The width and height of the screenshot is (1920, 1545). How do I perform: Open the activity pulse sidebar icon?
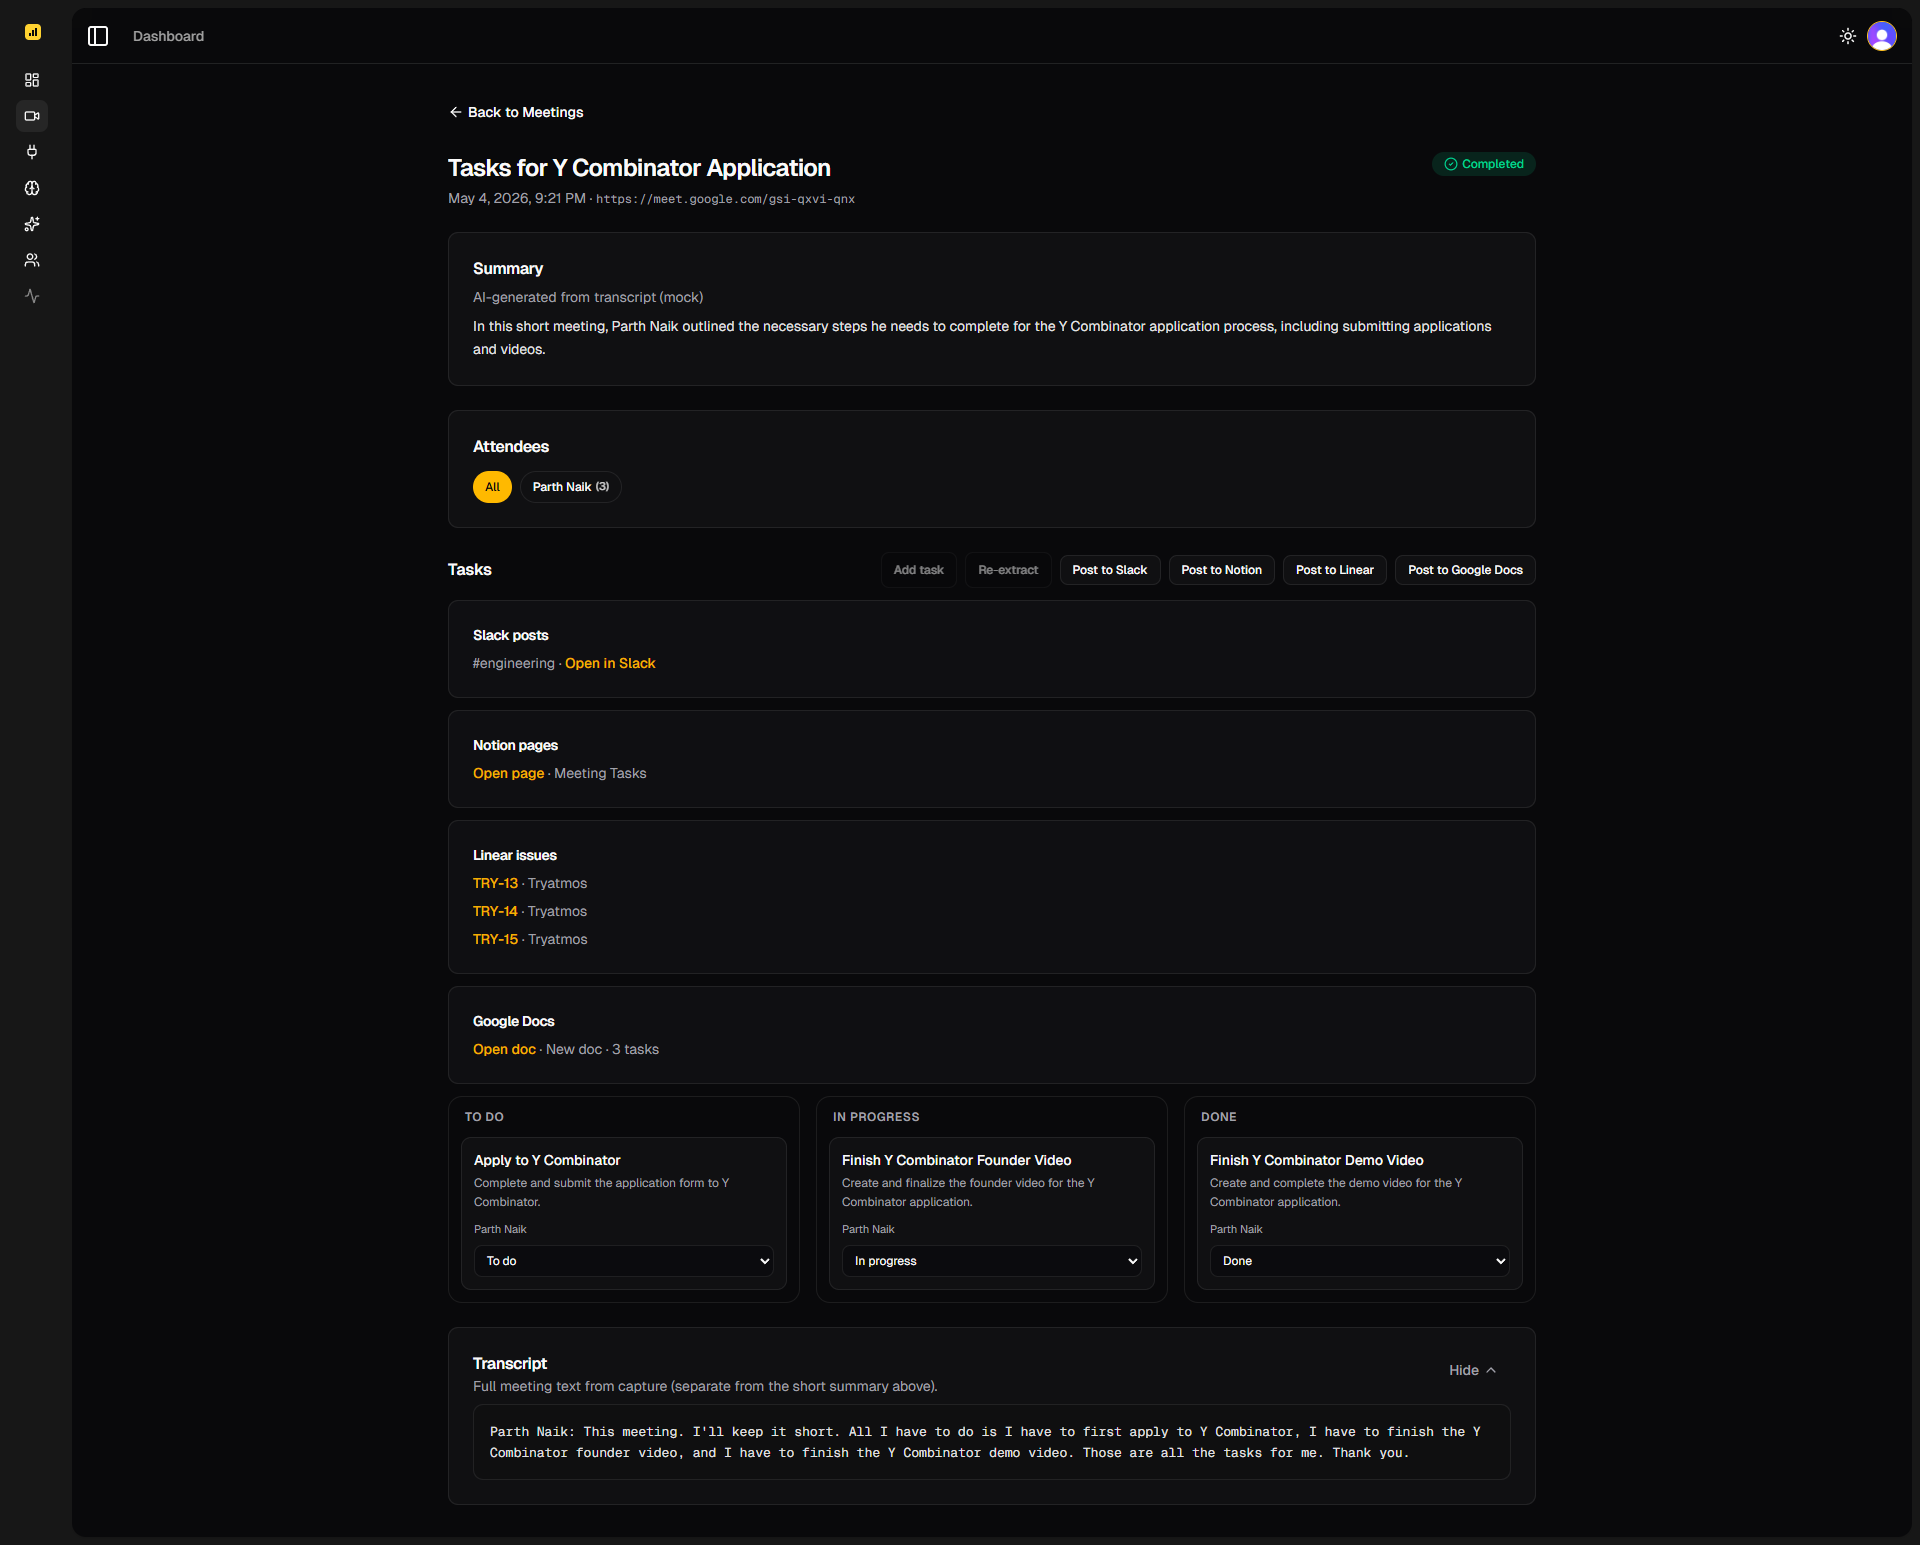click(x=32, y=296)
